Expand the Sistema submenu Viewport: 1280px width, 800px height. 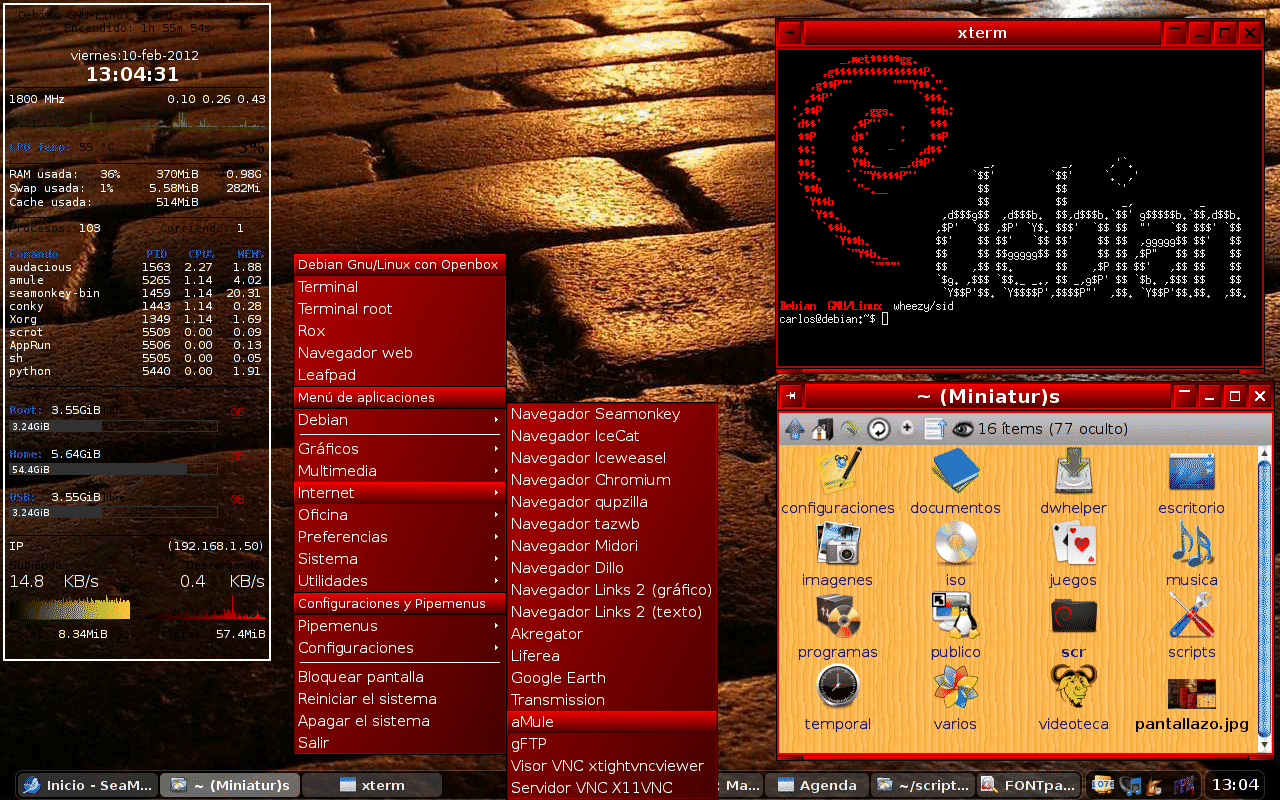400,559
